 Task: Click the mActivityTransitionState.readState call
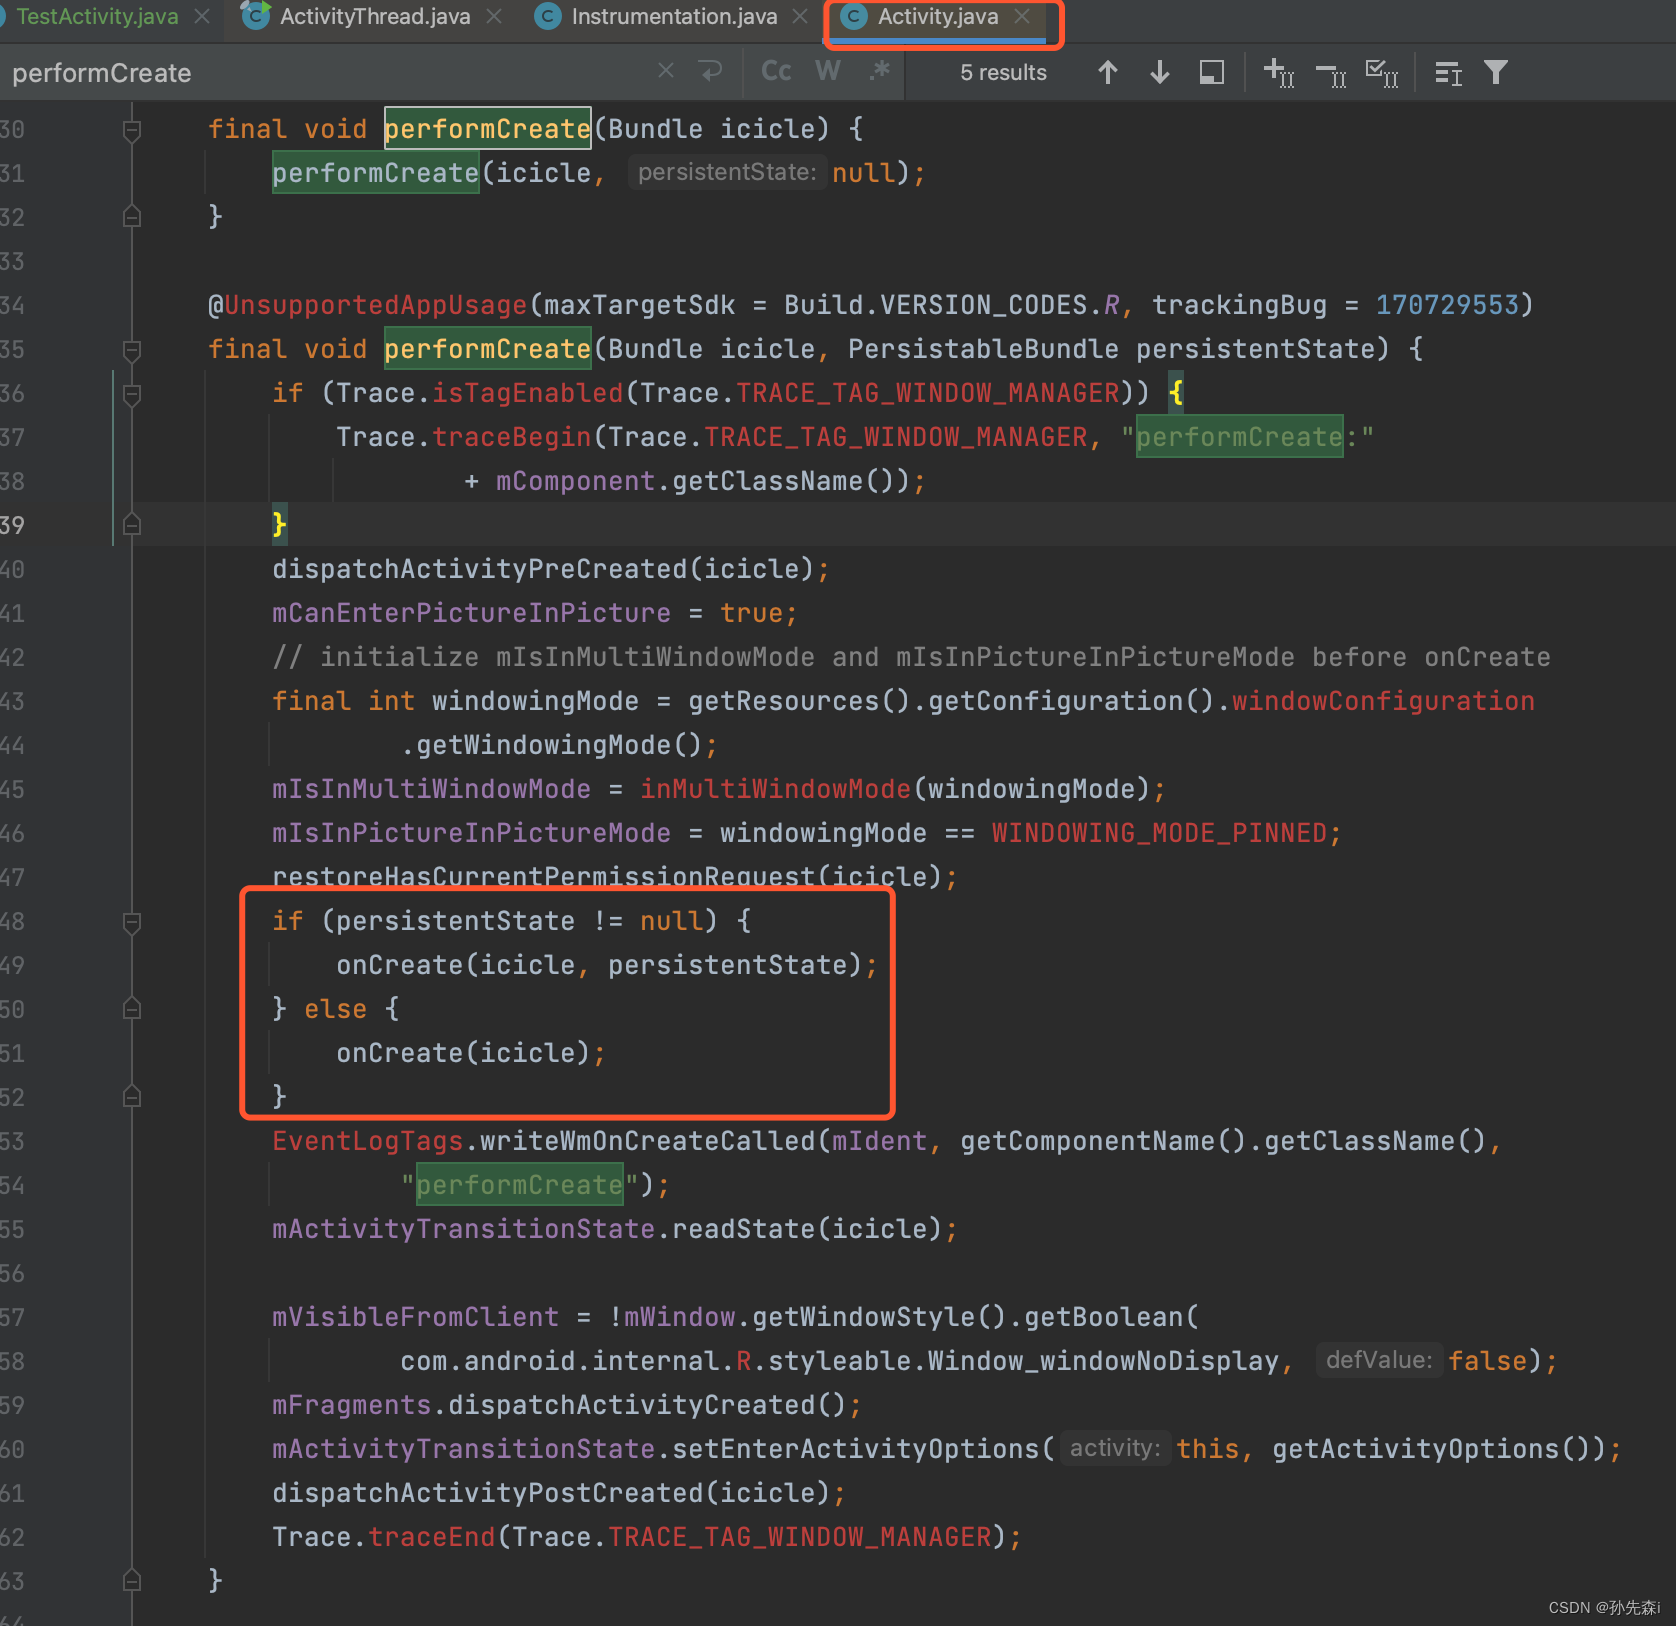coord(614,1229)
